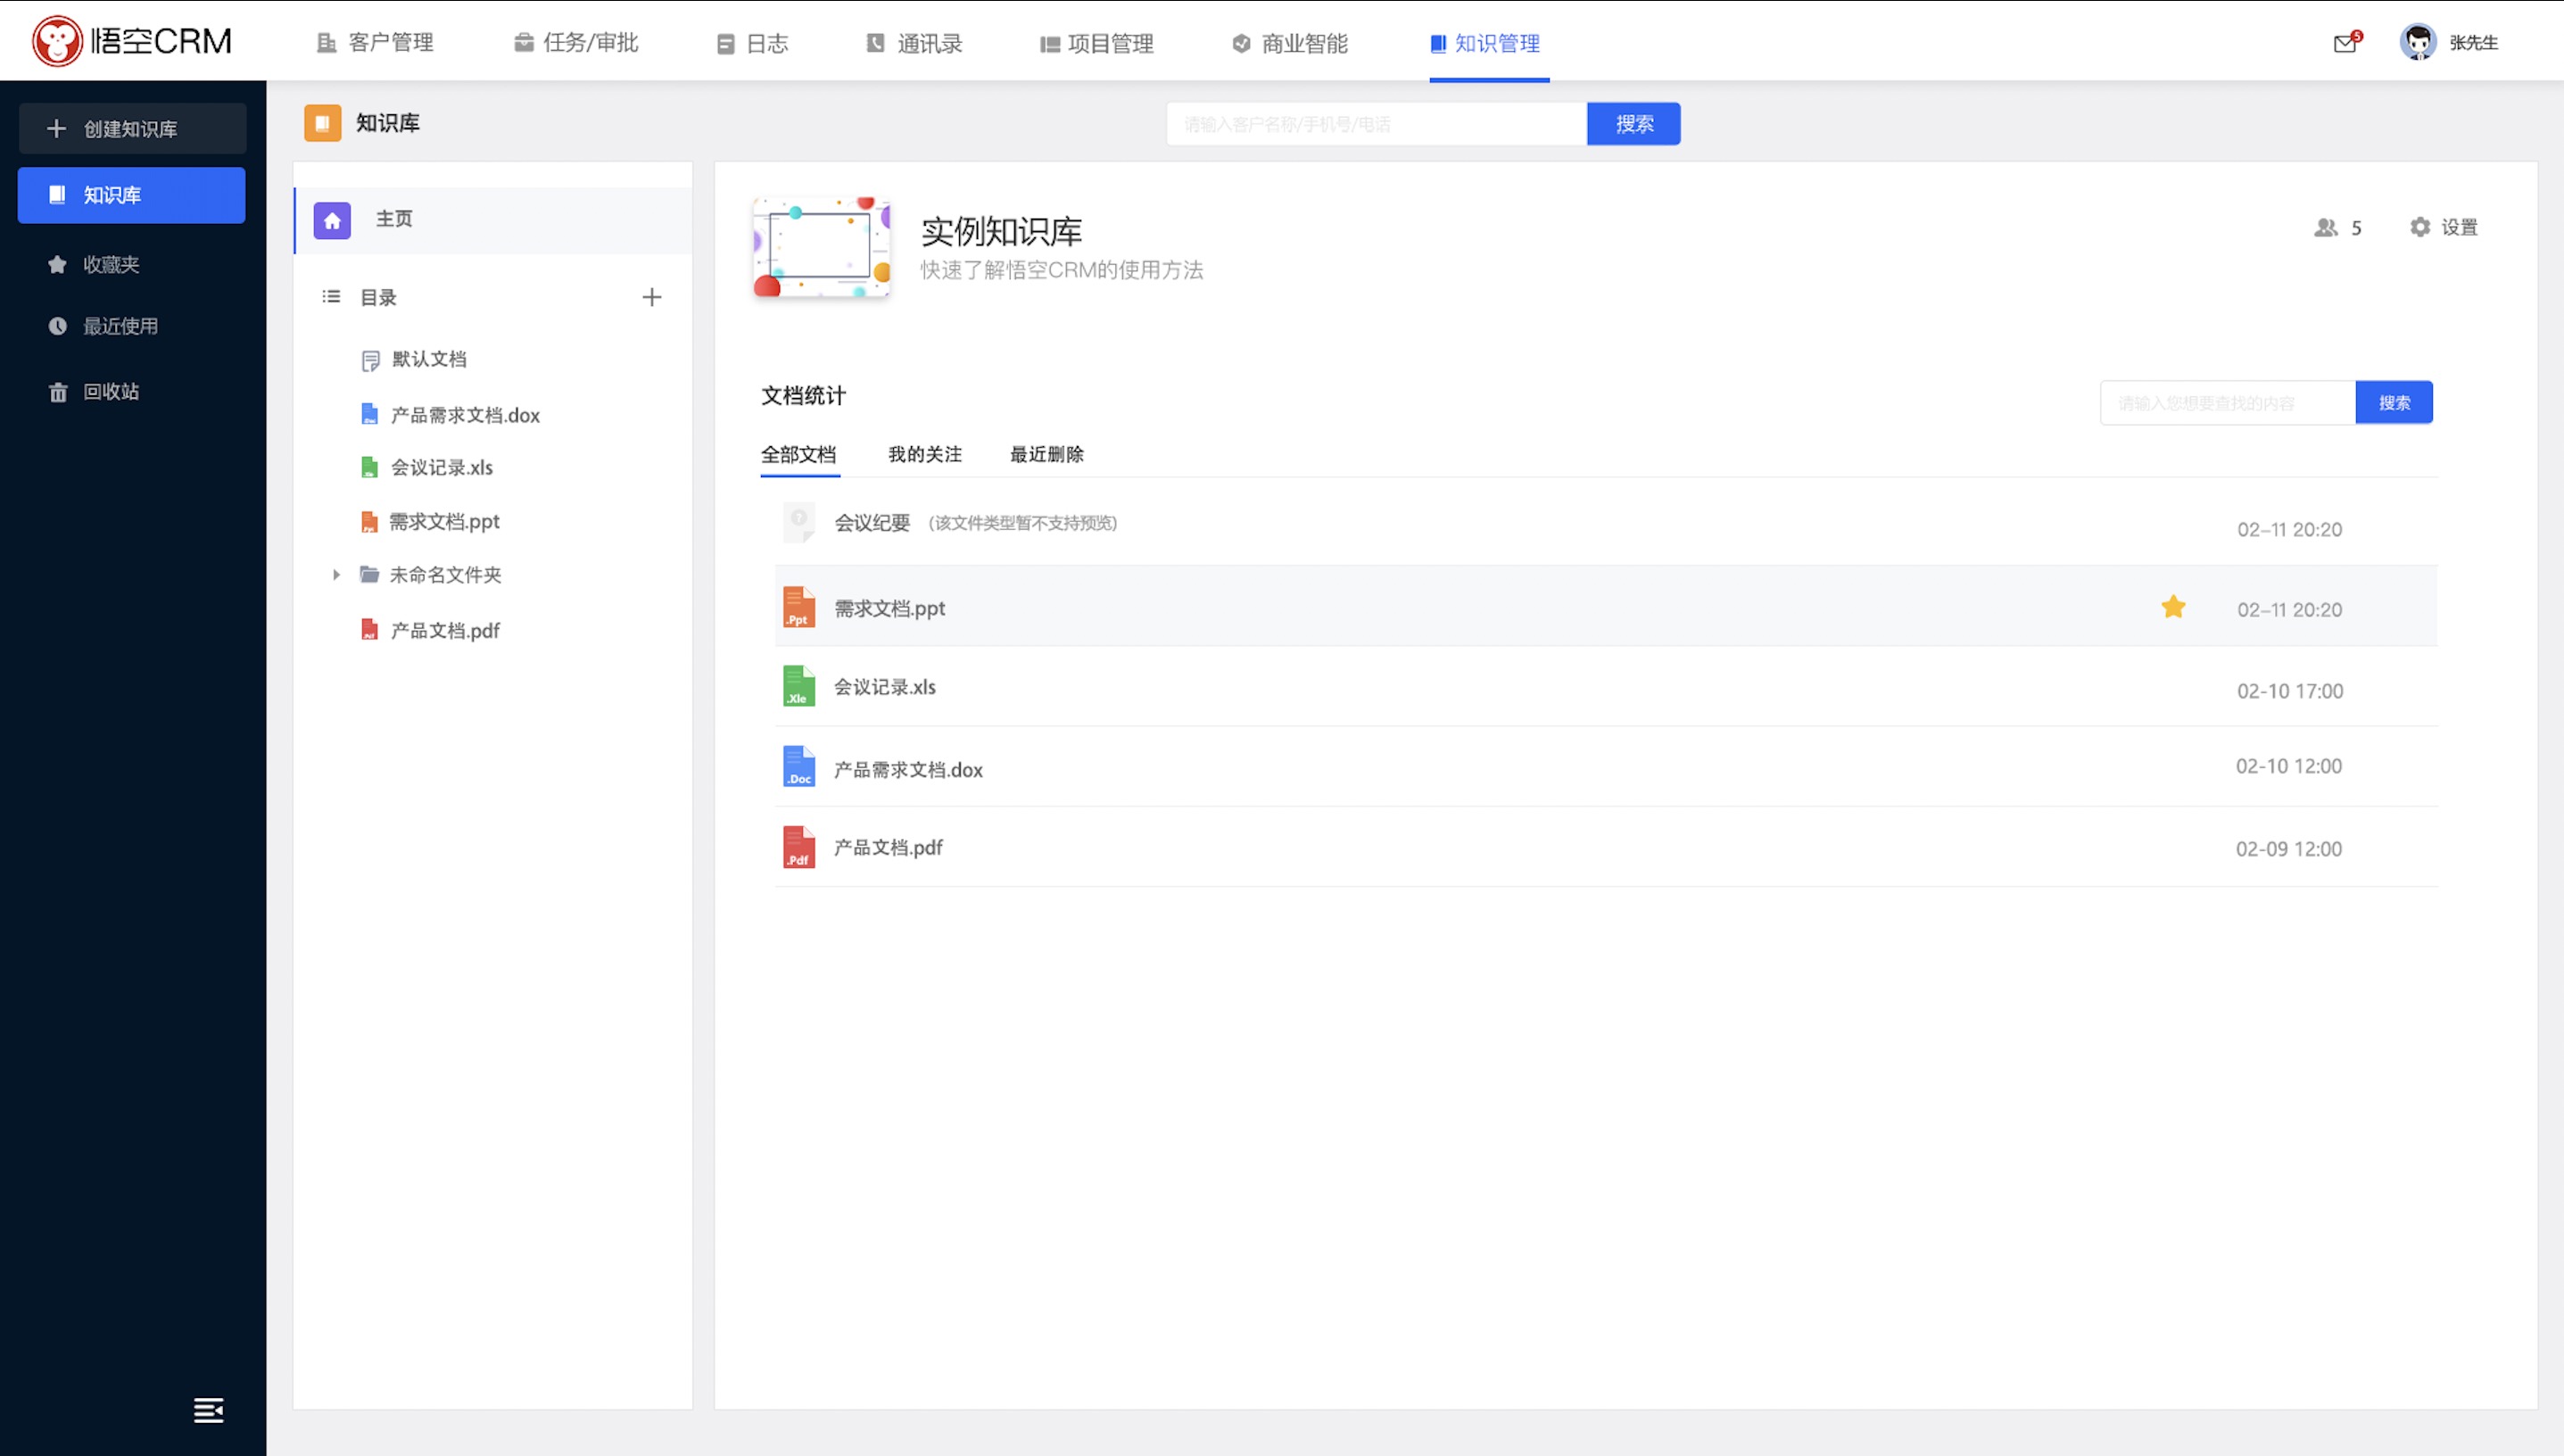Open the 任务/审批 menu
2564x1456 pixels.
click(x=576, y=43)
